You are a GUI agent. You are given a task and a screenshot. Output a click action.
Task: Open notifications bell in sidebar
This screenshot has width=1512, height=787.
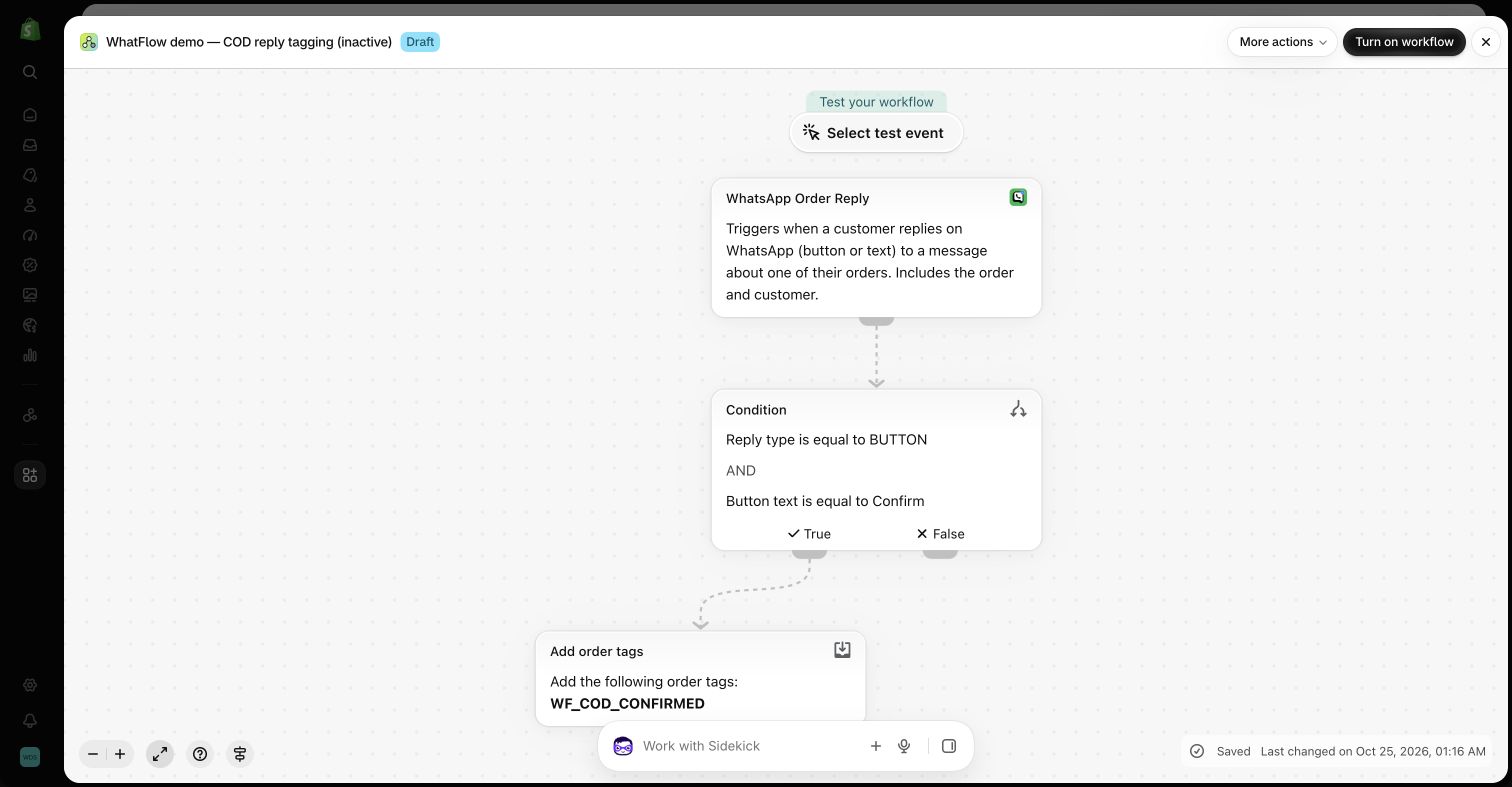[30, 721]
